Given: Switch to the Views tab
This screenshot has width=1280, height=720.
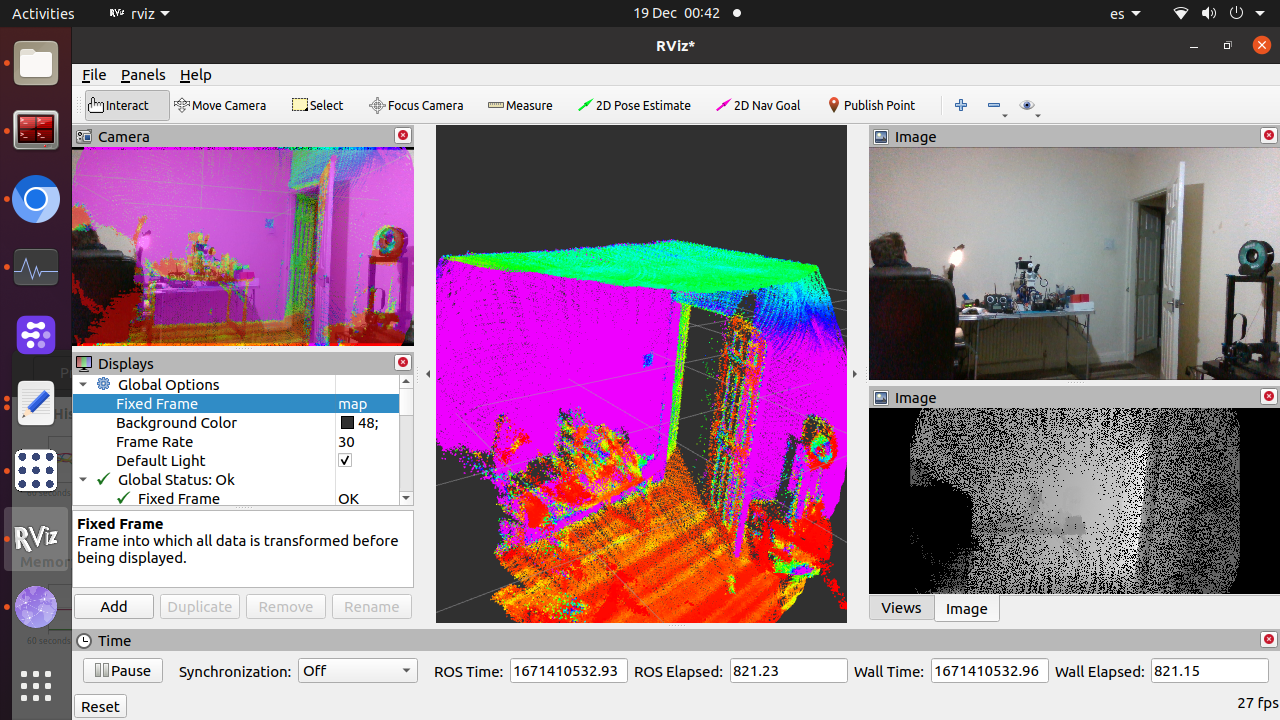Looking at the screenshot, I should click(901, 608).
